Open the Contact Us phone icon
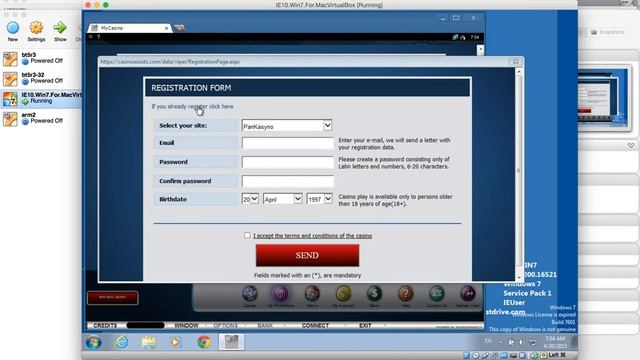 pos(436,293)
